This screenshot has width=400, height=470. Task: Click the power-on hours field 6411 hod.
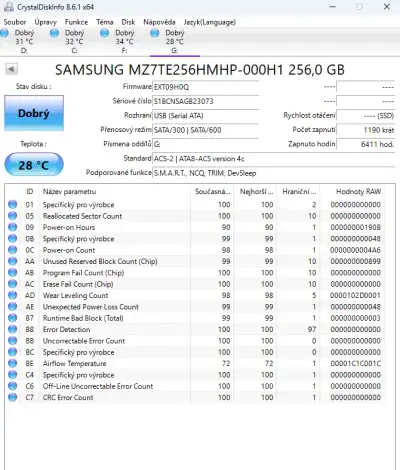[366, 144]
